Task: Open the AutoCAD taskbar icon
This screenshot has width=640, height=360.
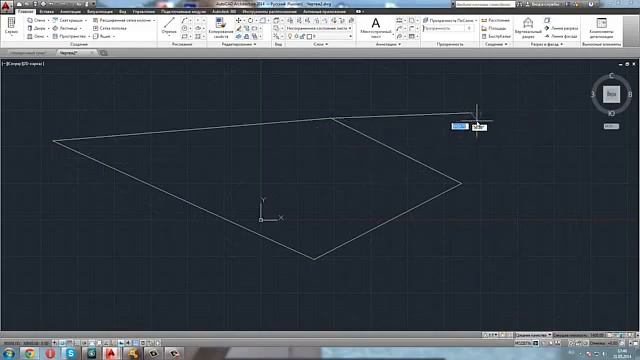Action: 111,353
